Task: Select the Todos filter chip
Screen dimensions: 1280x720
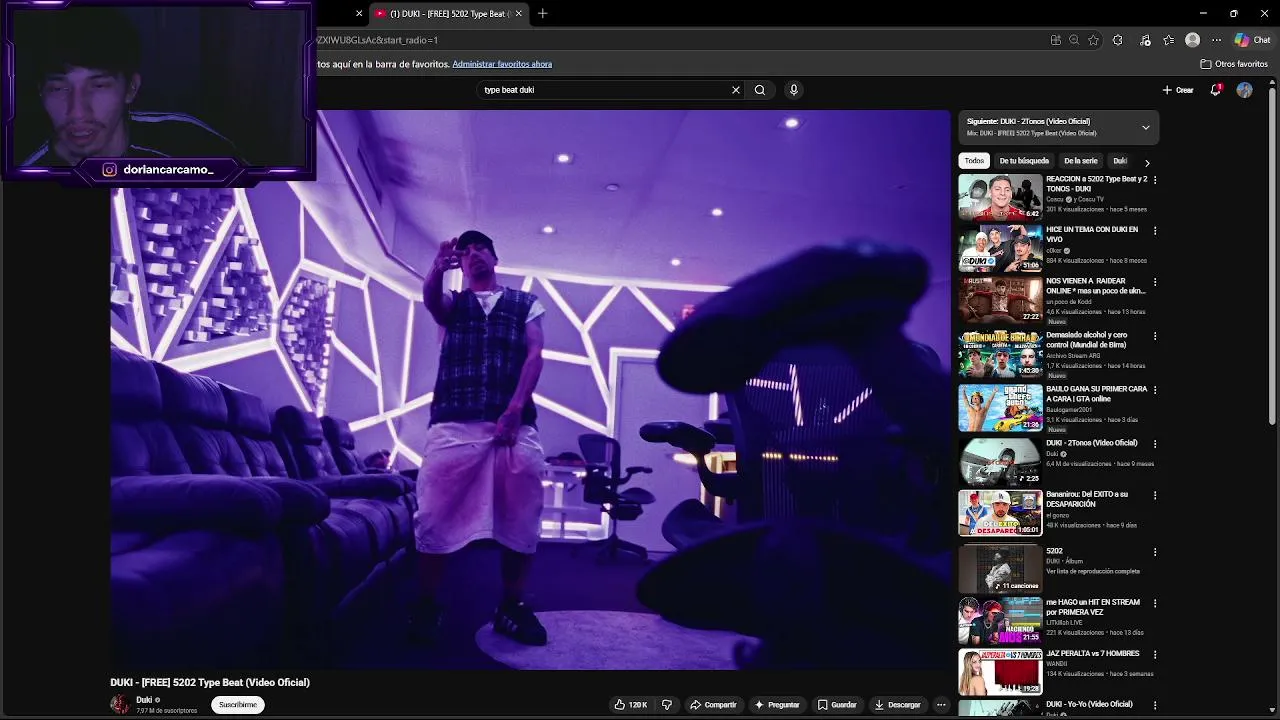Action: 974,161
